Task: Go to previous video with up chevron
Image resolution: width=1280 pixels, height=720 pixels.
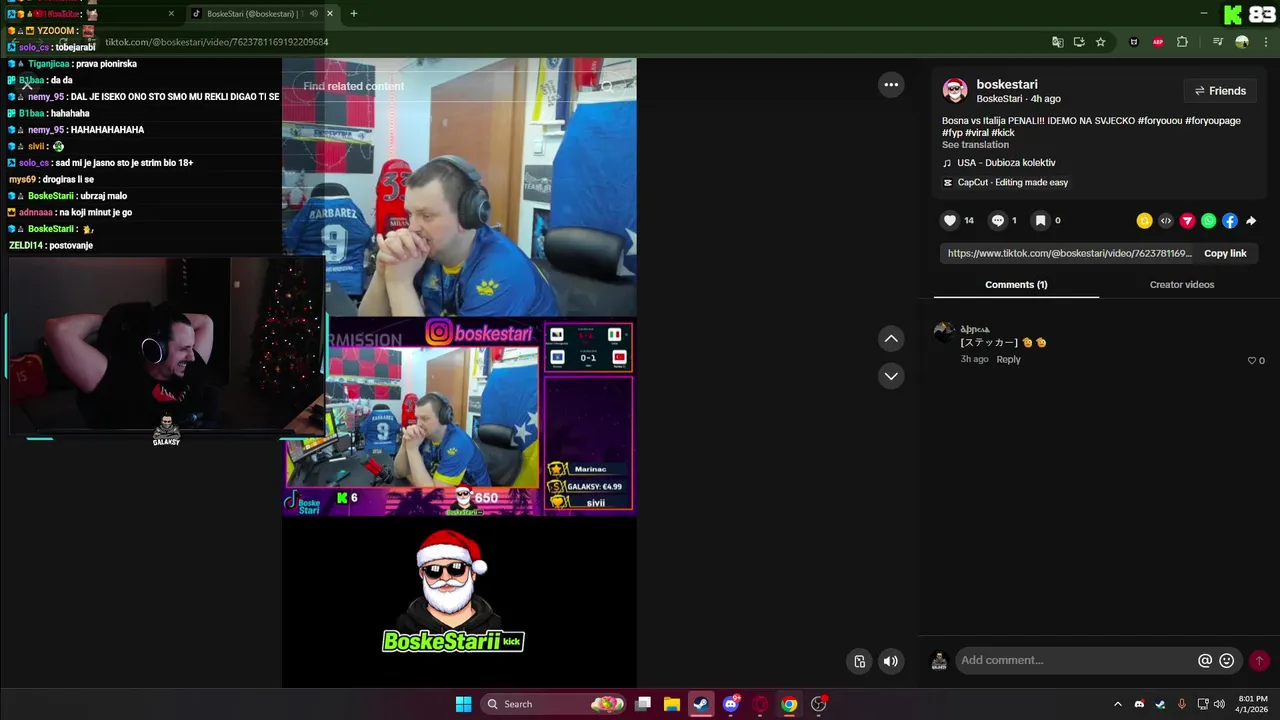Action: tap(891, 339)
